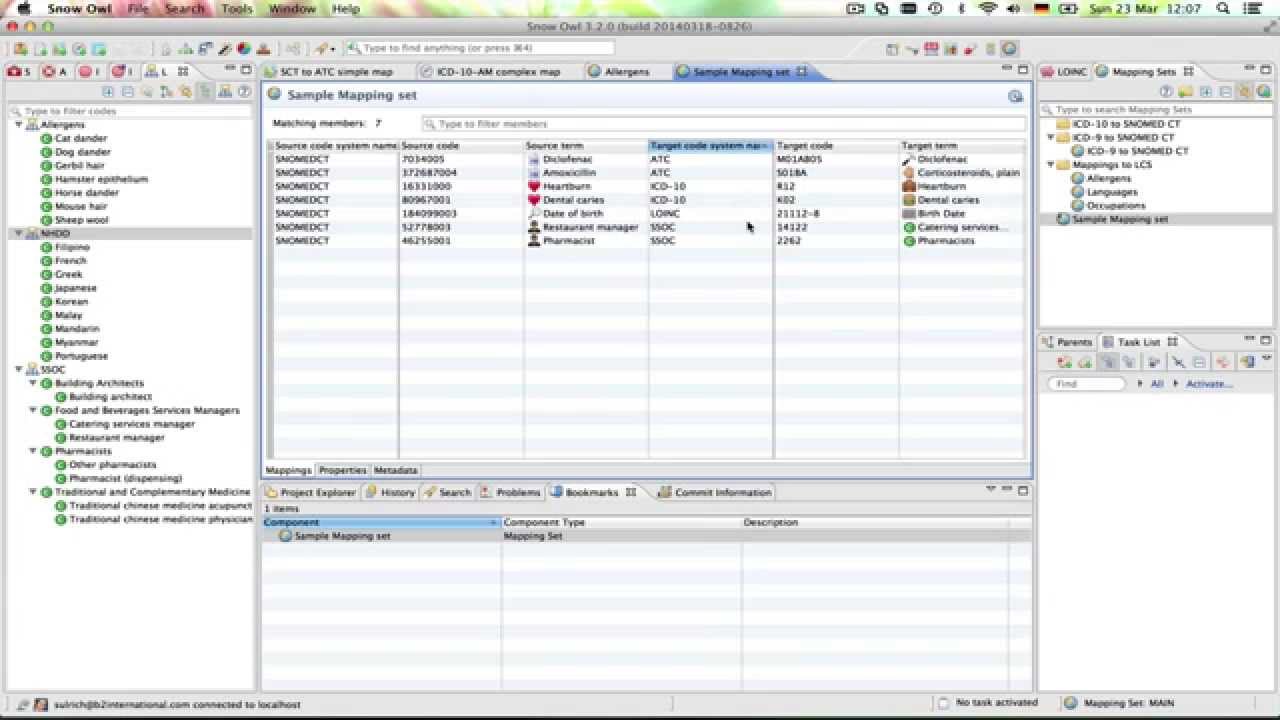
Task: Expand all in the Mapping Sets panel toolbar
Action: 1206,92
